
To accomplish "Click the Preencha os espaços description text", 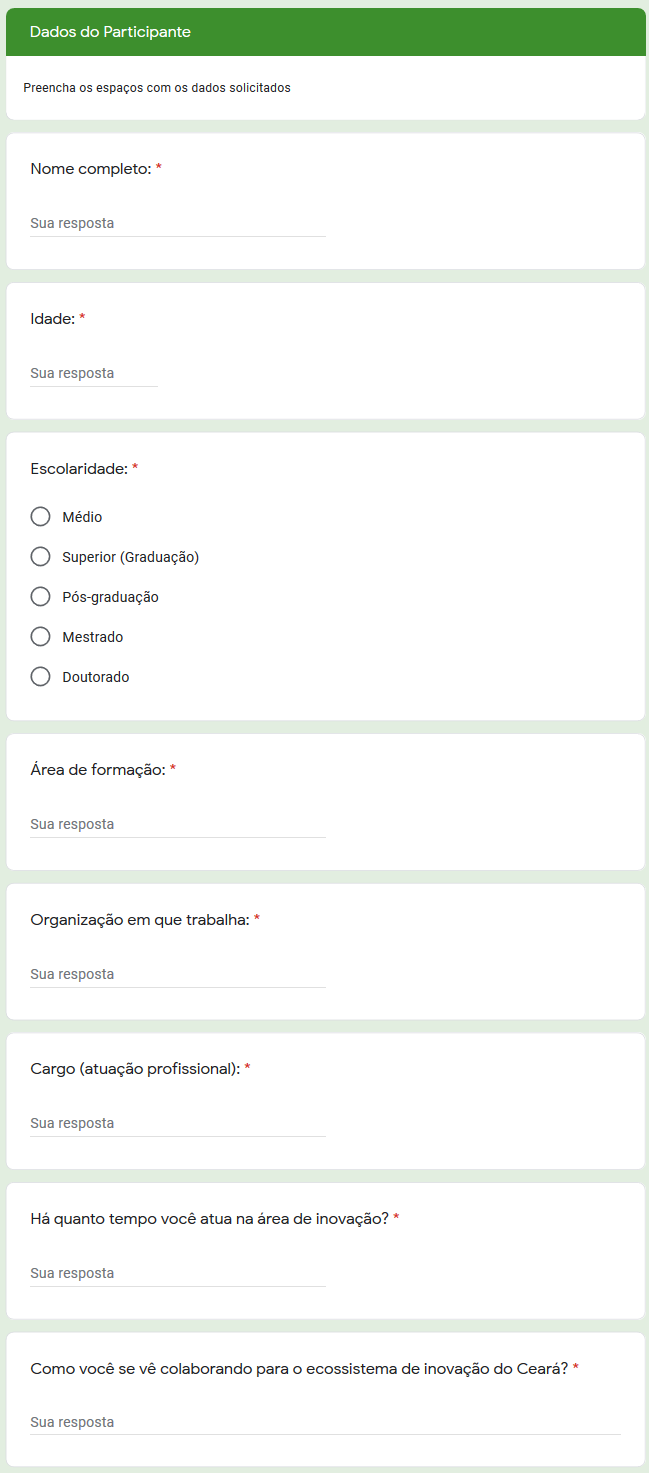I will tap(157, 88).
